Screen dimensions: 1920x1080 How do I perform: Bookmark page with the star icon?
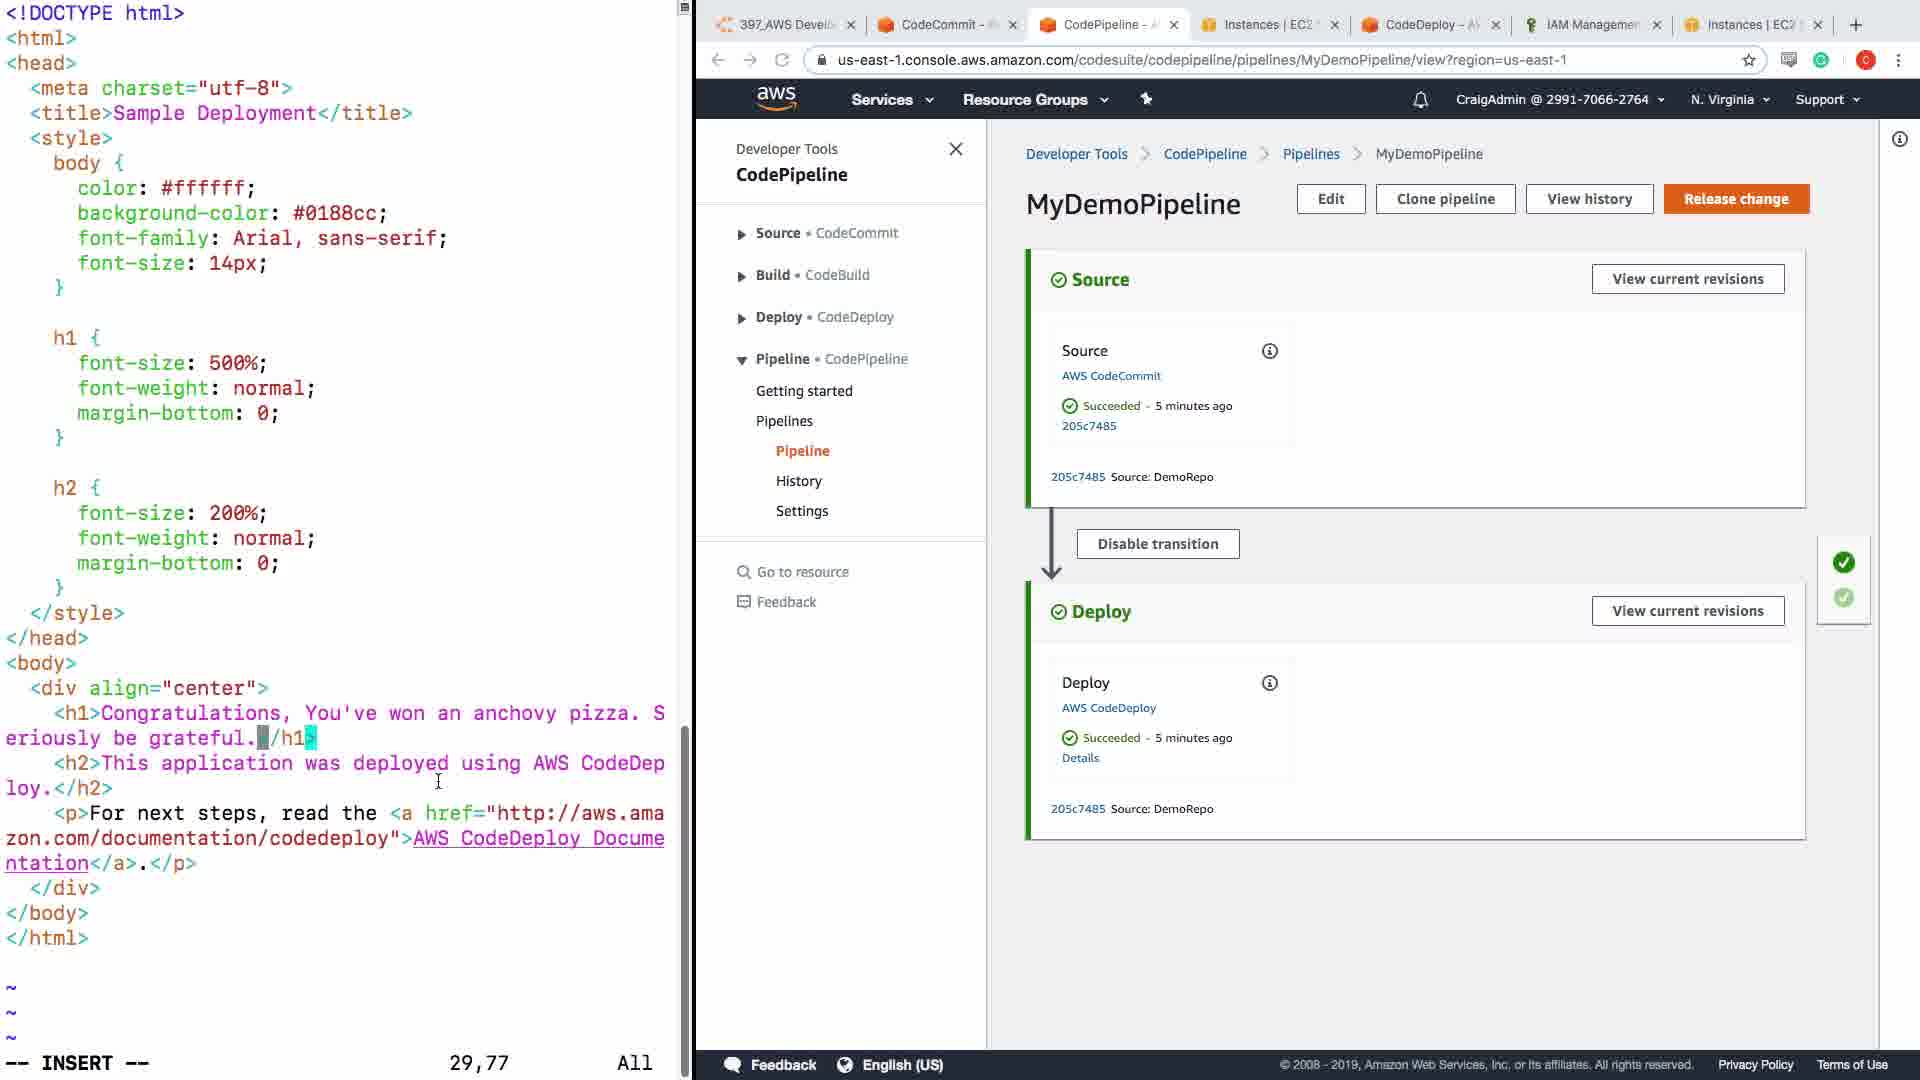(1749, 60)
